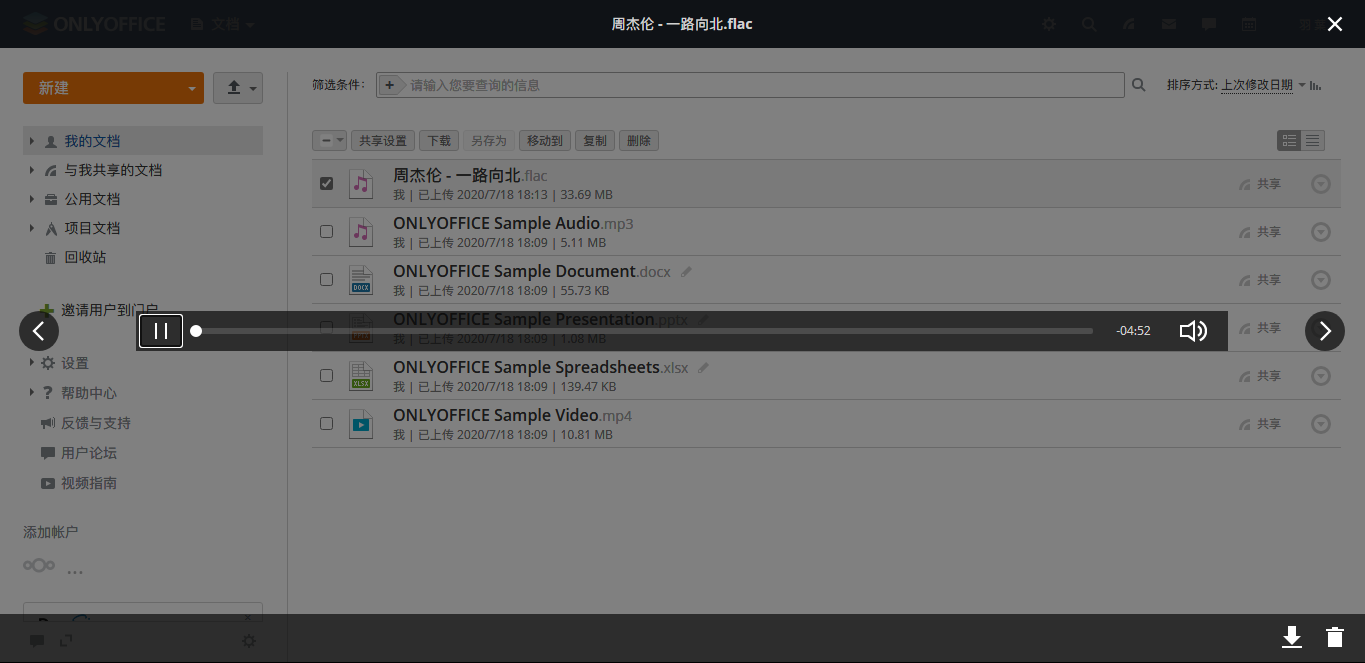Edit Sample Document with pencil icon

click(686, 271)
